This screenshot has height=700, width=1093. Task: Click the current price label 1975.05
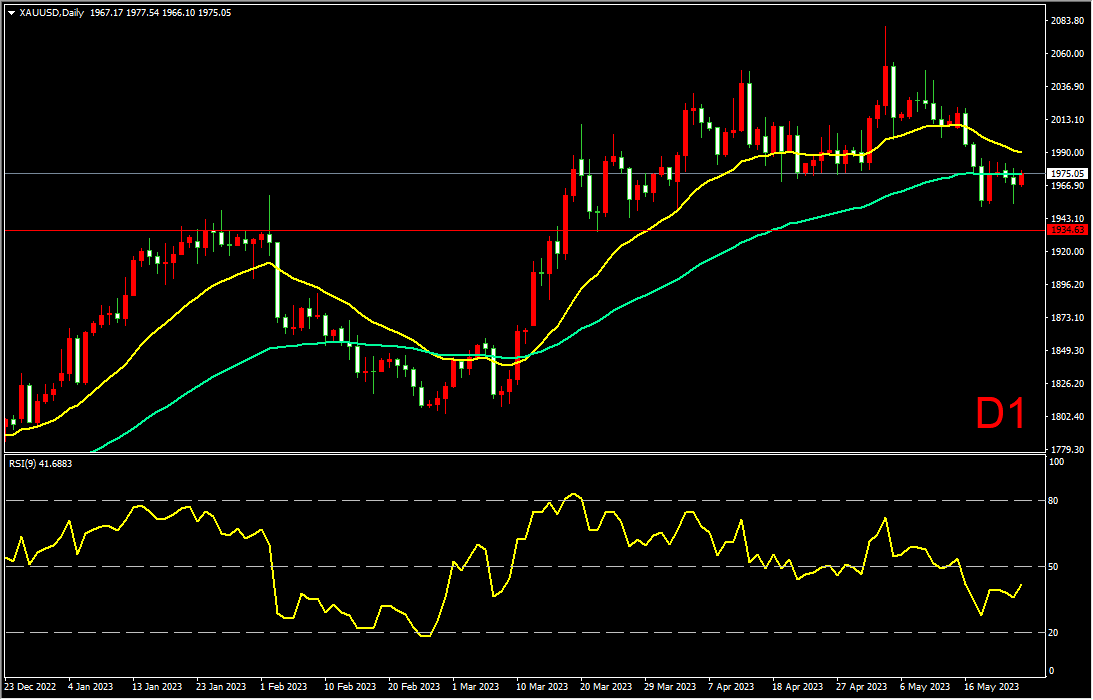(1069, 174)
